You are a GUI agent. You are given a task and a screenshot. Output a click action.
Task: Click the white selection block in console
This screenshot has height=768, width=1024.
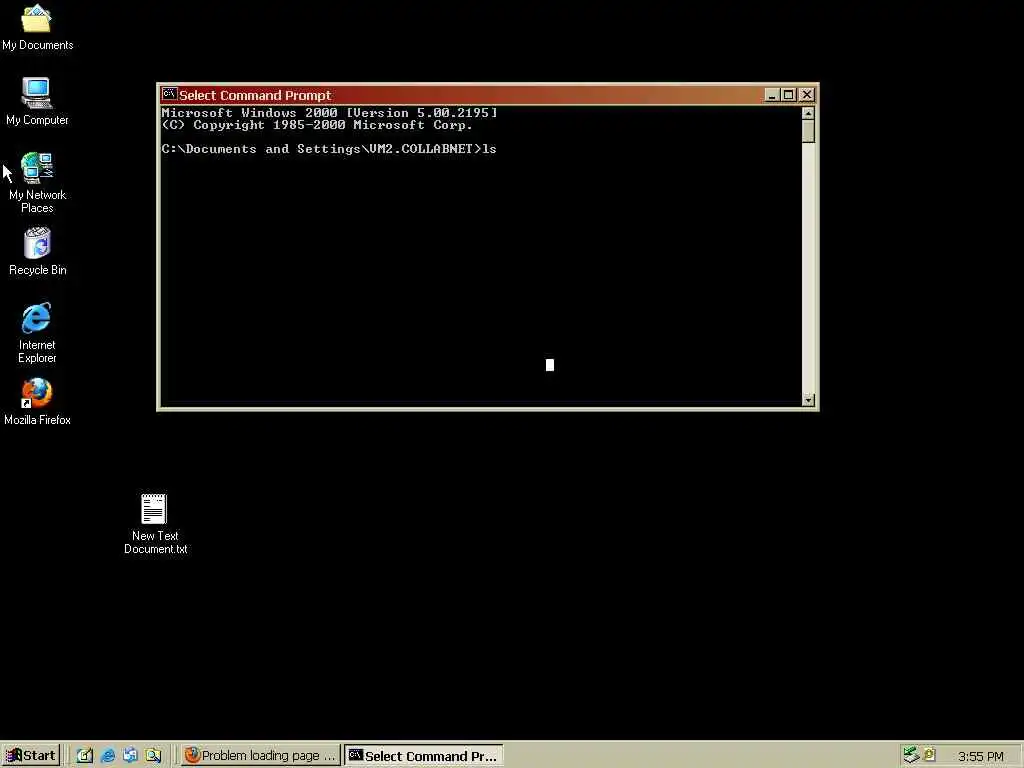tap(550, 364)
